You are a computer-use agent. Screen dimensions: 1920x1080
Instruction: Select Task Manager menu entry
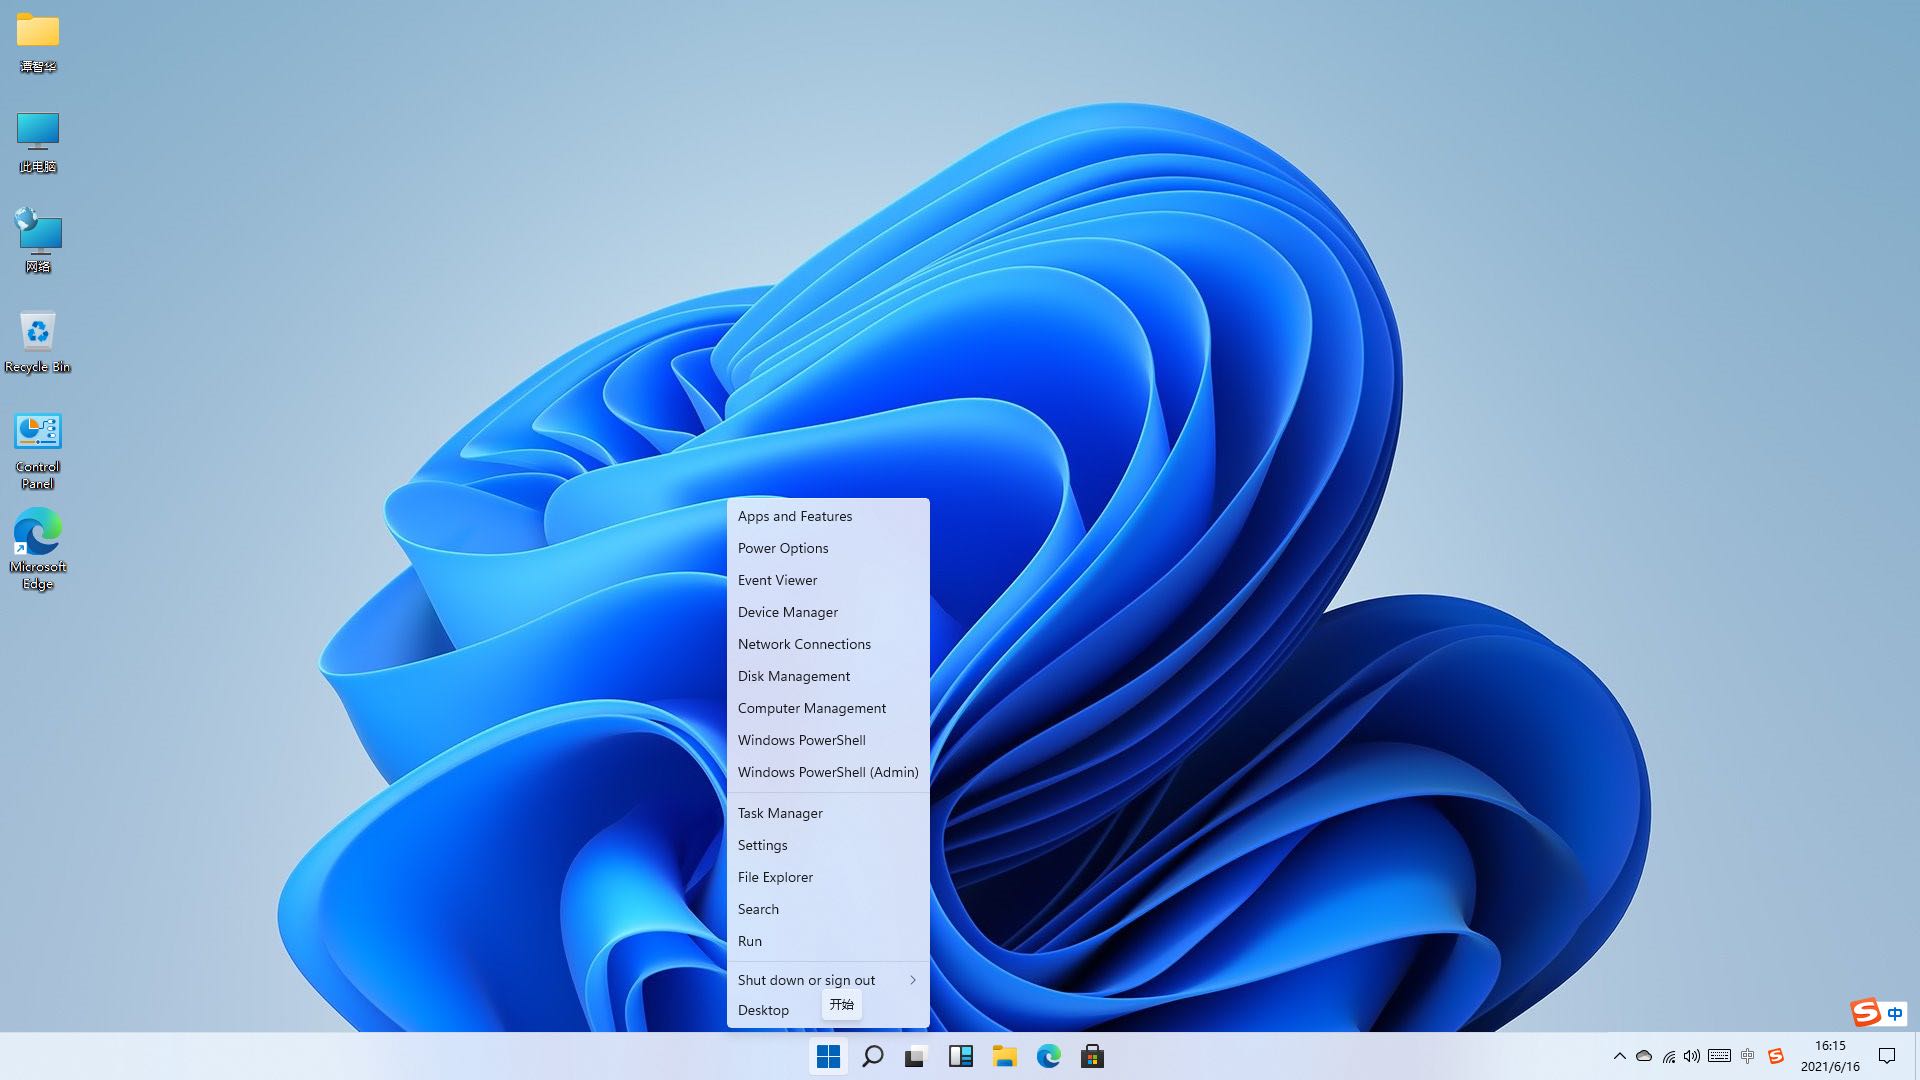[780, 813]
